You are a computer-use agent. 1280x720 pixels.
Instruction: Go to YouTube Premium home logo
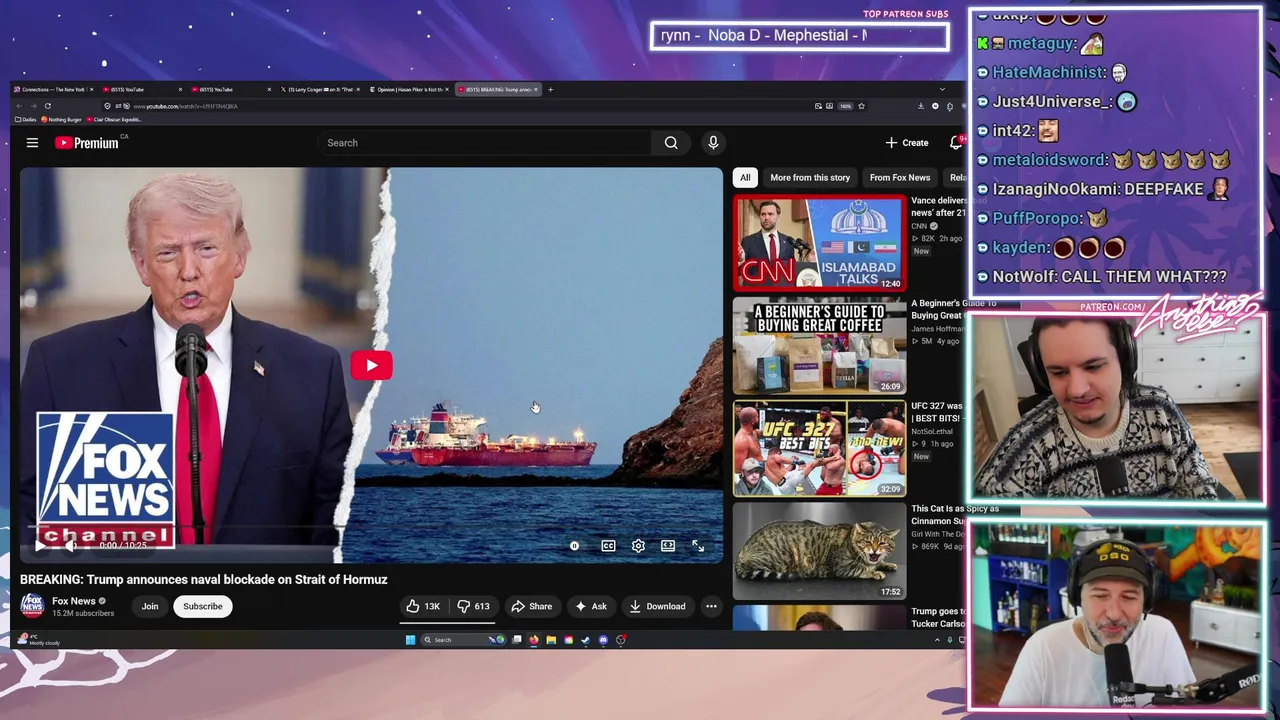click(87, 143)
